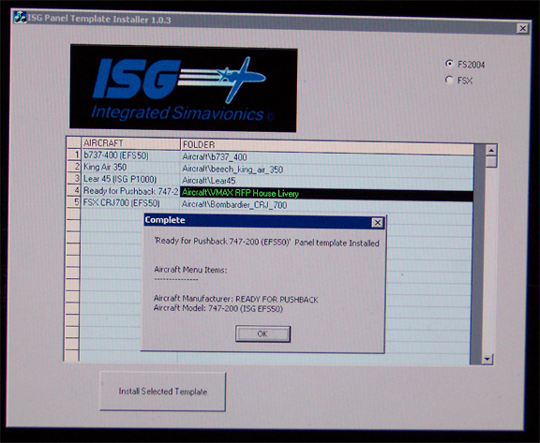Click row number 5 header

point(73,202)
